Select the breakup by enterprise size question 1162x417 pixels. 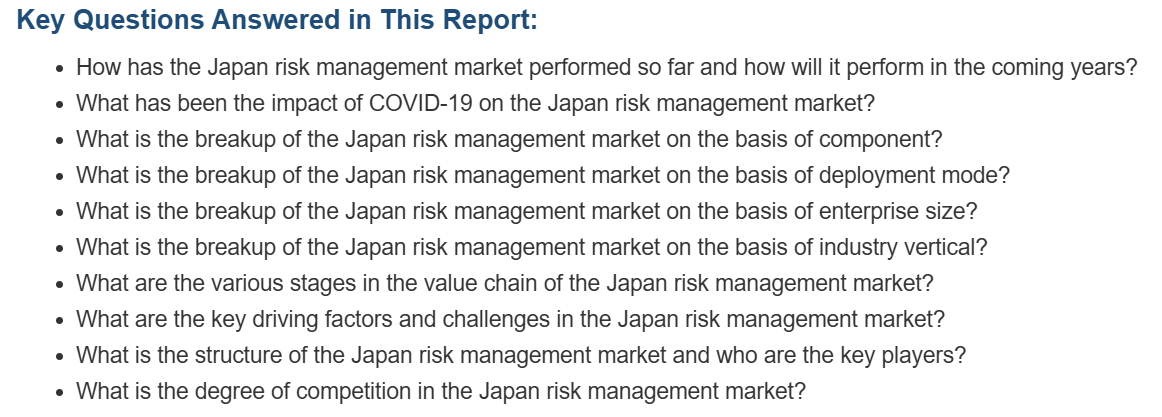[526, 211]
